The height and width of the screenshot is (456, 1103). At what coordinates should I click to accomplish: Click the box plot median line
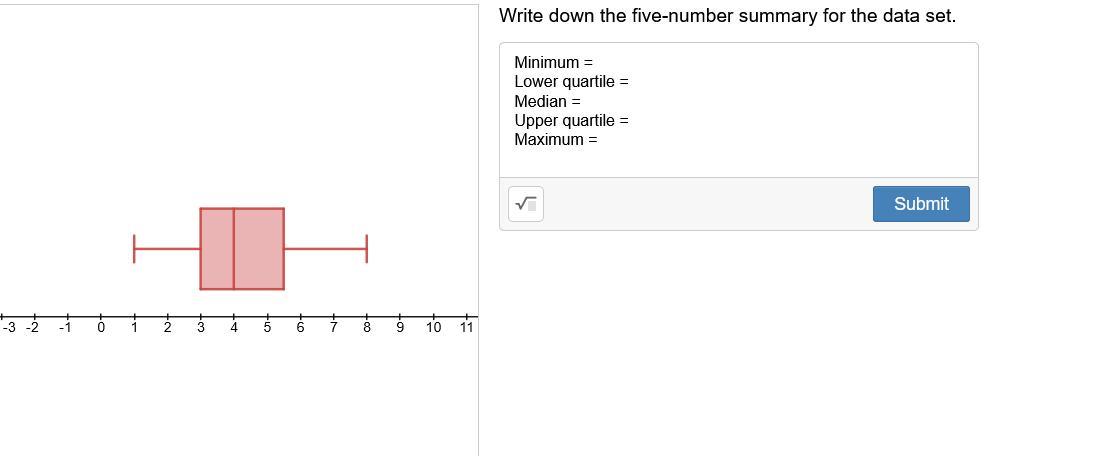234,248
